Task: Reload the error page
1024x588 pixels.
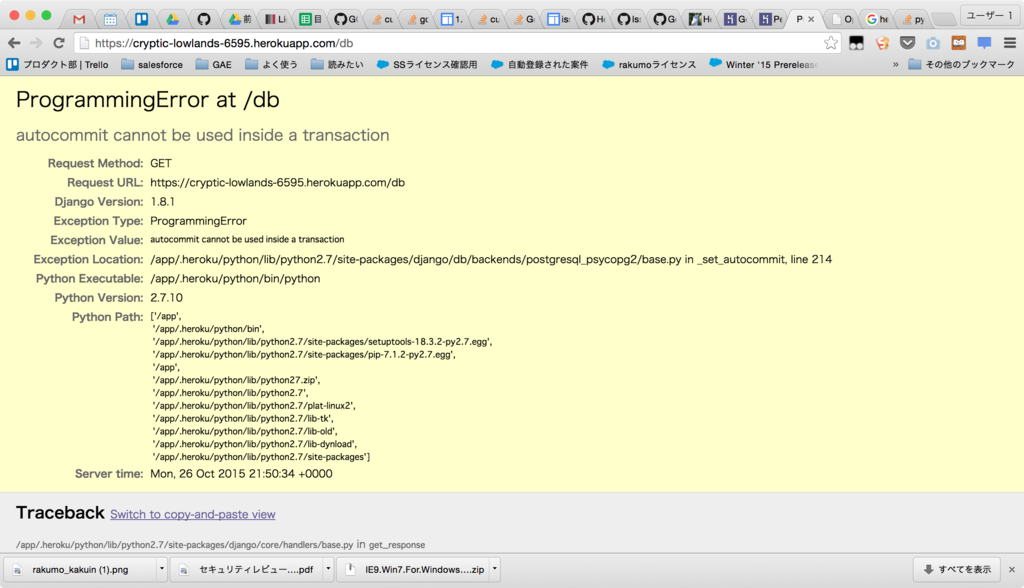Action: point(59,44)
